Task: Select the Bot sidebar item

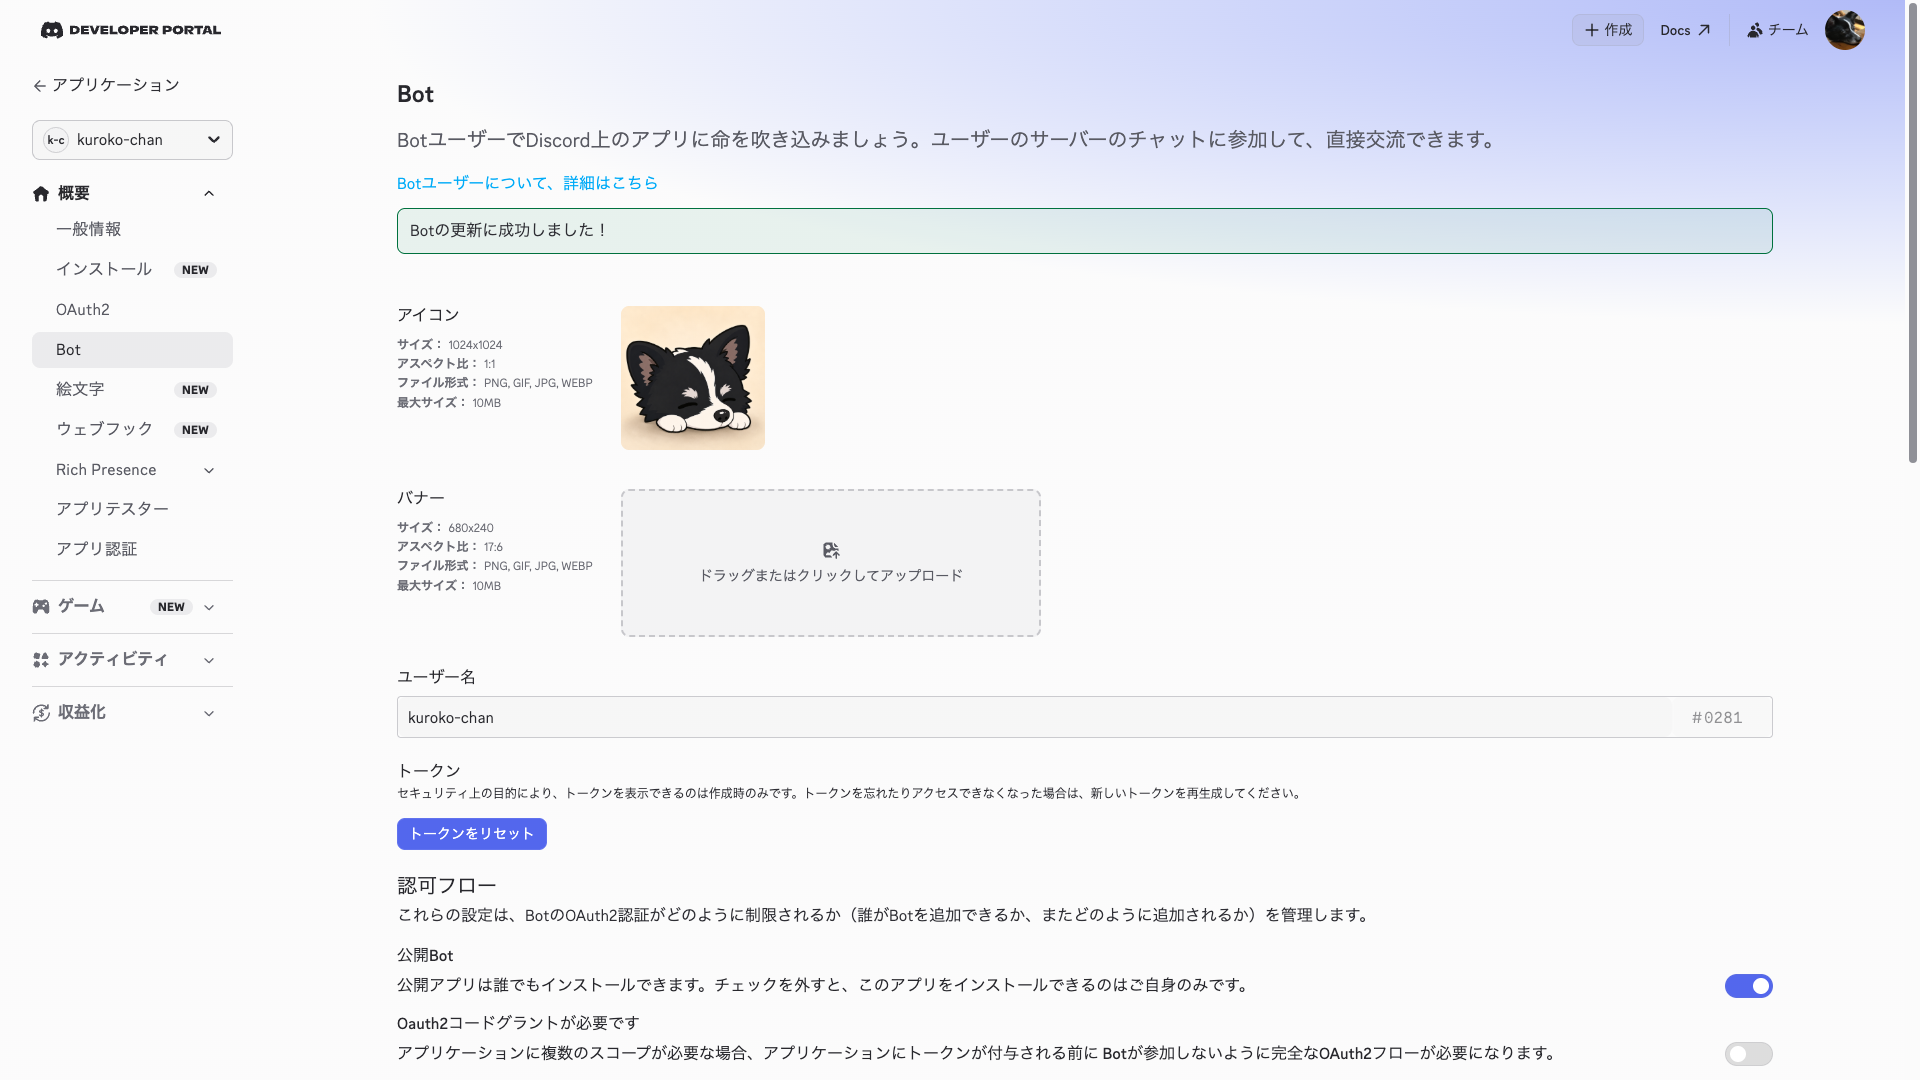Action: tap(132, 350)
